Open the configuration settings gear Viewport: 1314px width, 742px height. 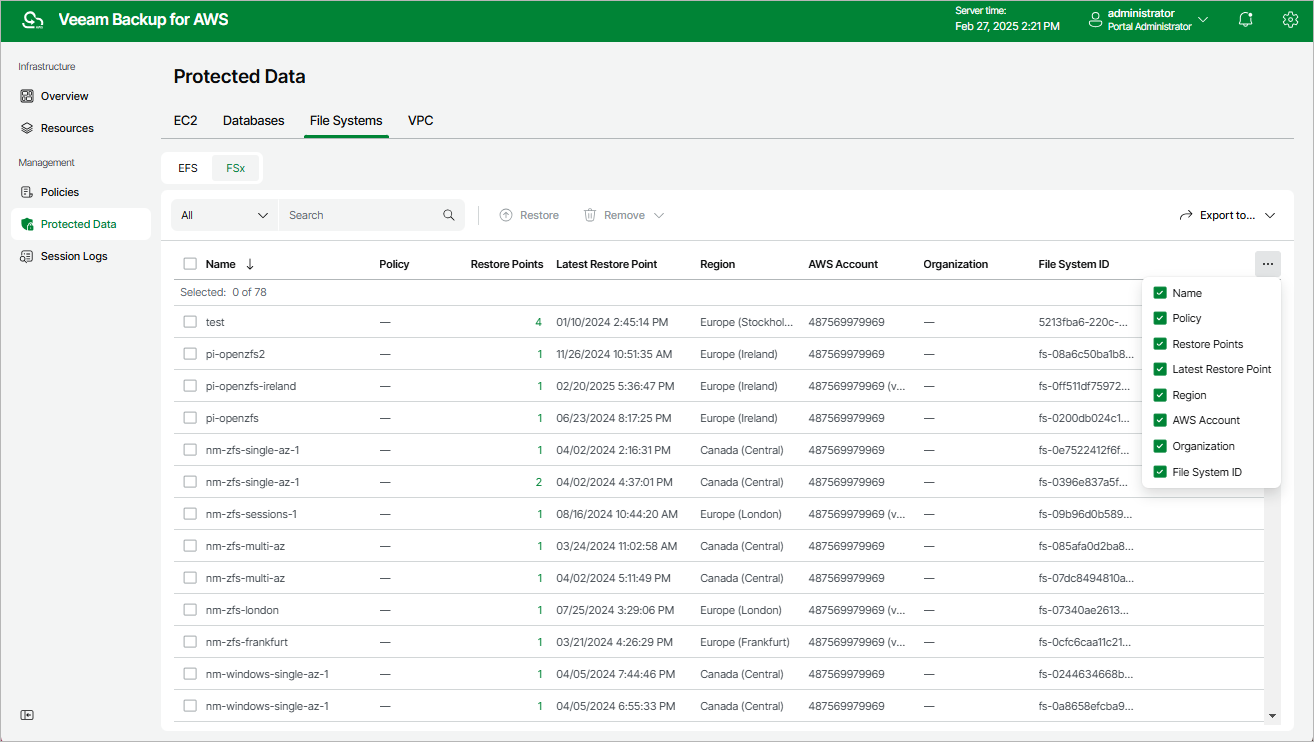coord(1289,19)
